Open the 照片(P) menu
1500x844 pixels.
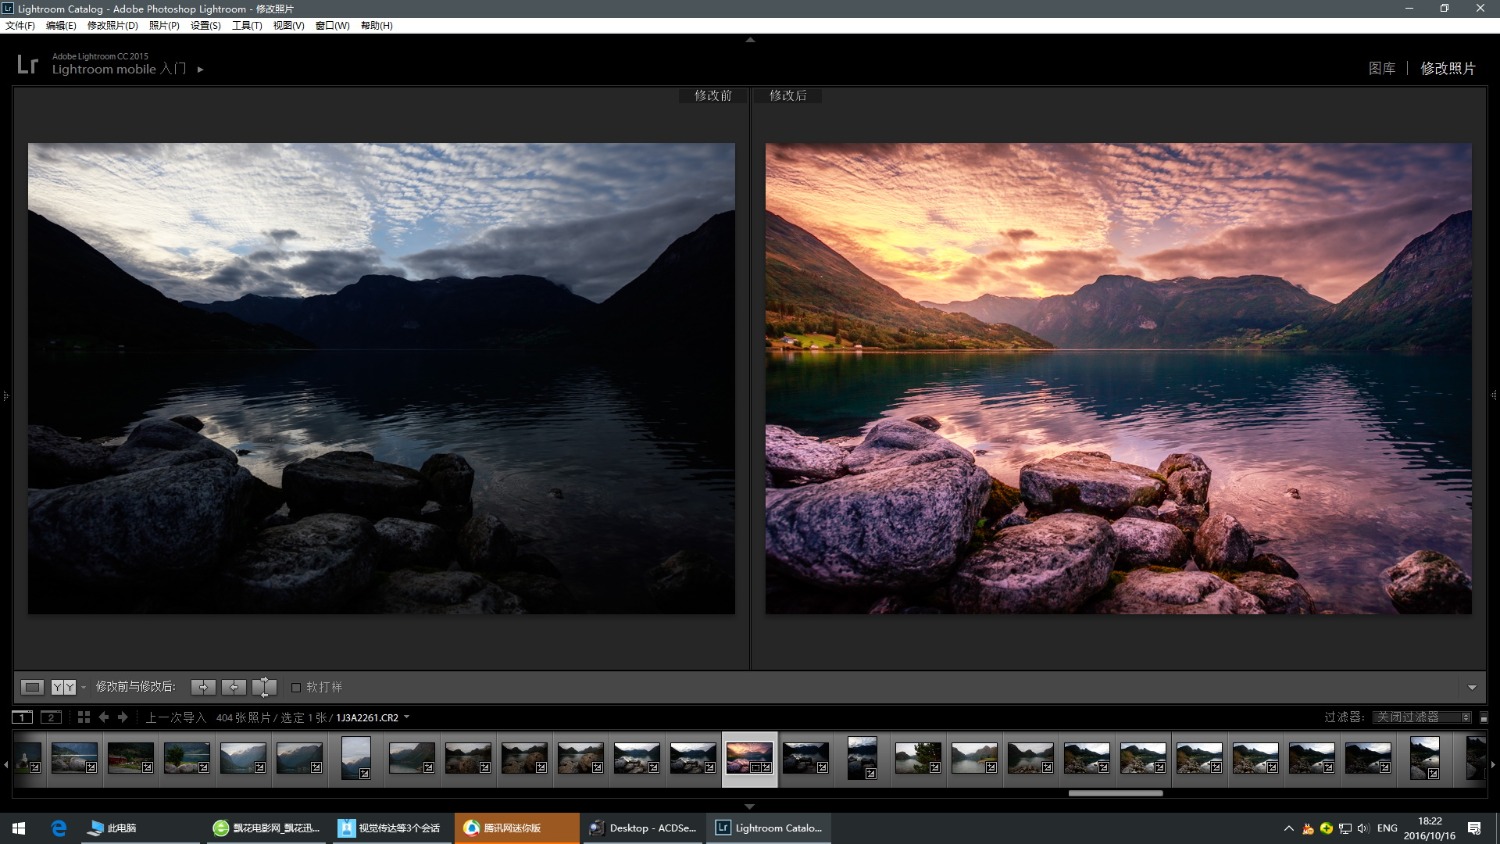(x=164, y=26)
